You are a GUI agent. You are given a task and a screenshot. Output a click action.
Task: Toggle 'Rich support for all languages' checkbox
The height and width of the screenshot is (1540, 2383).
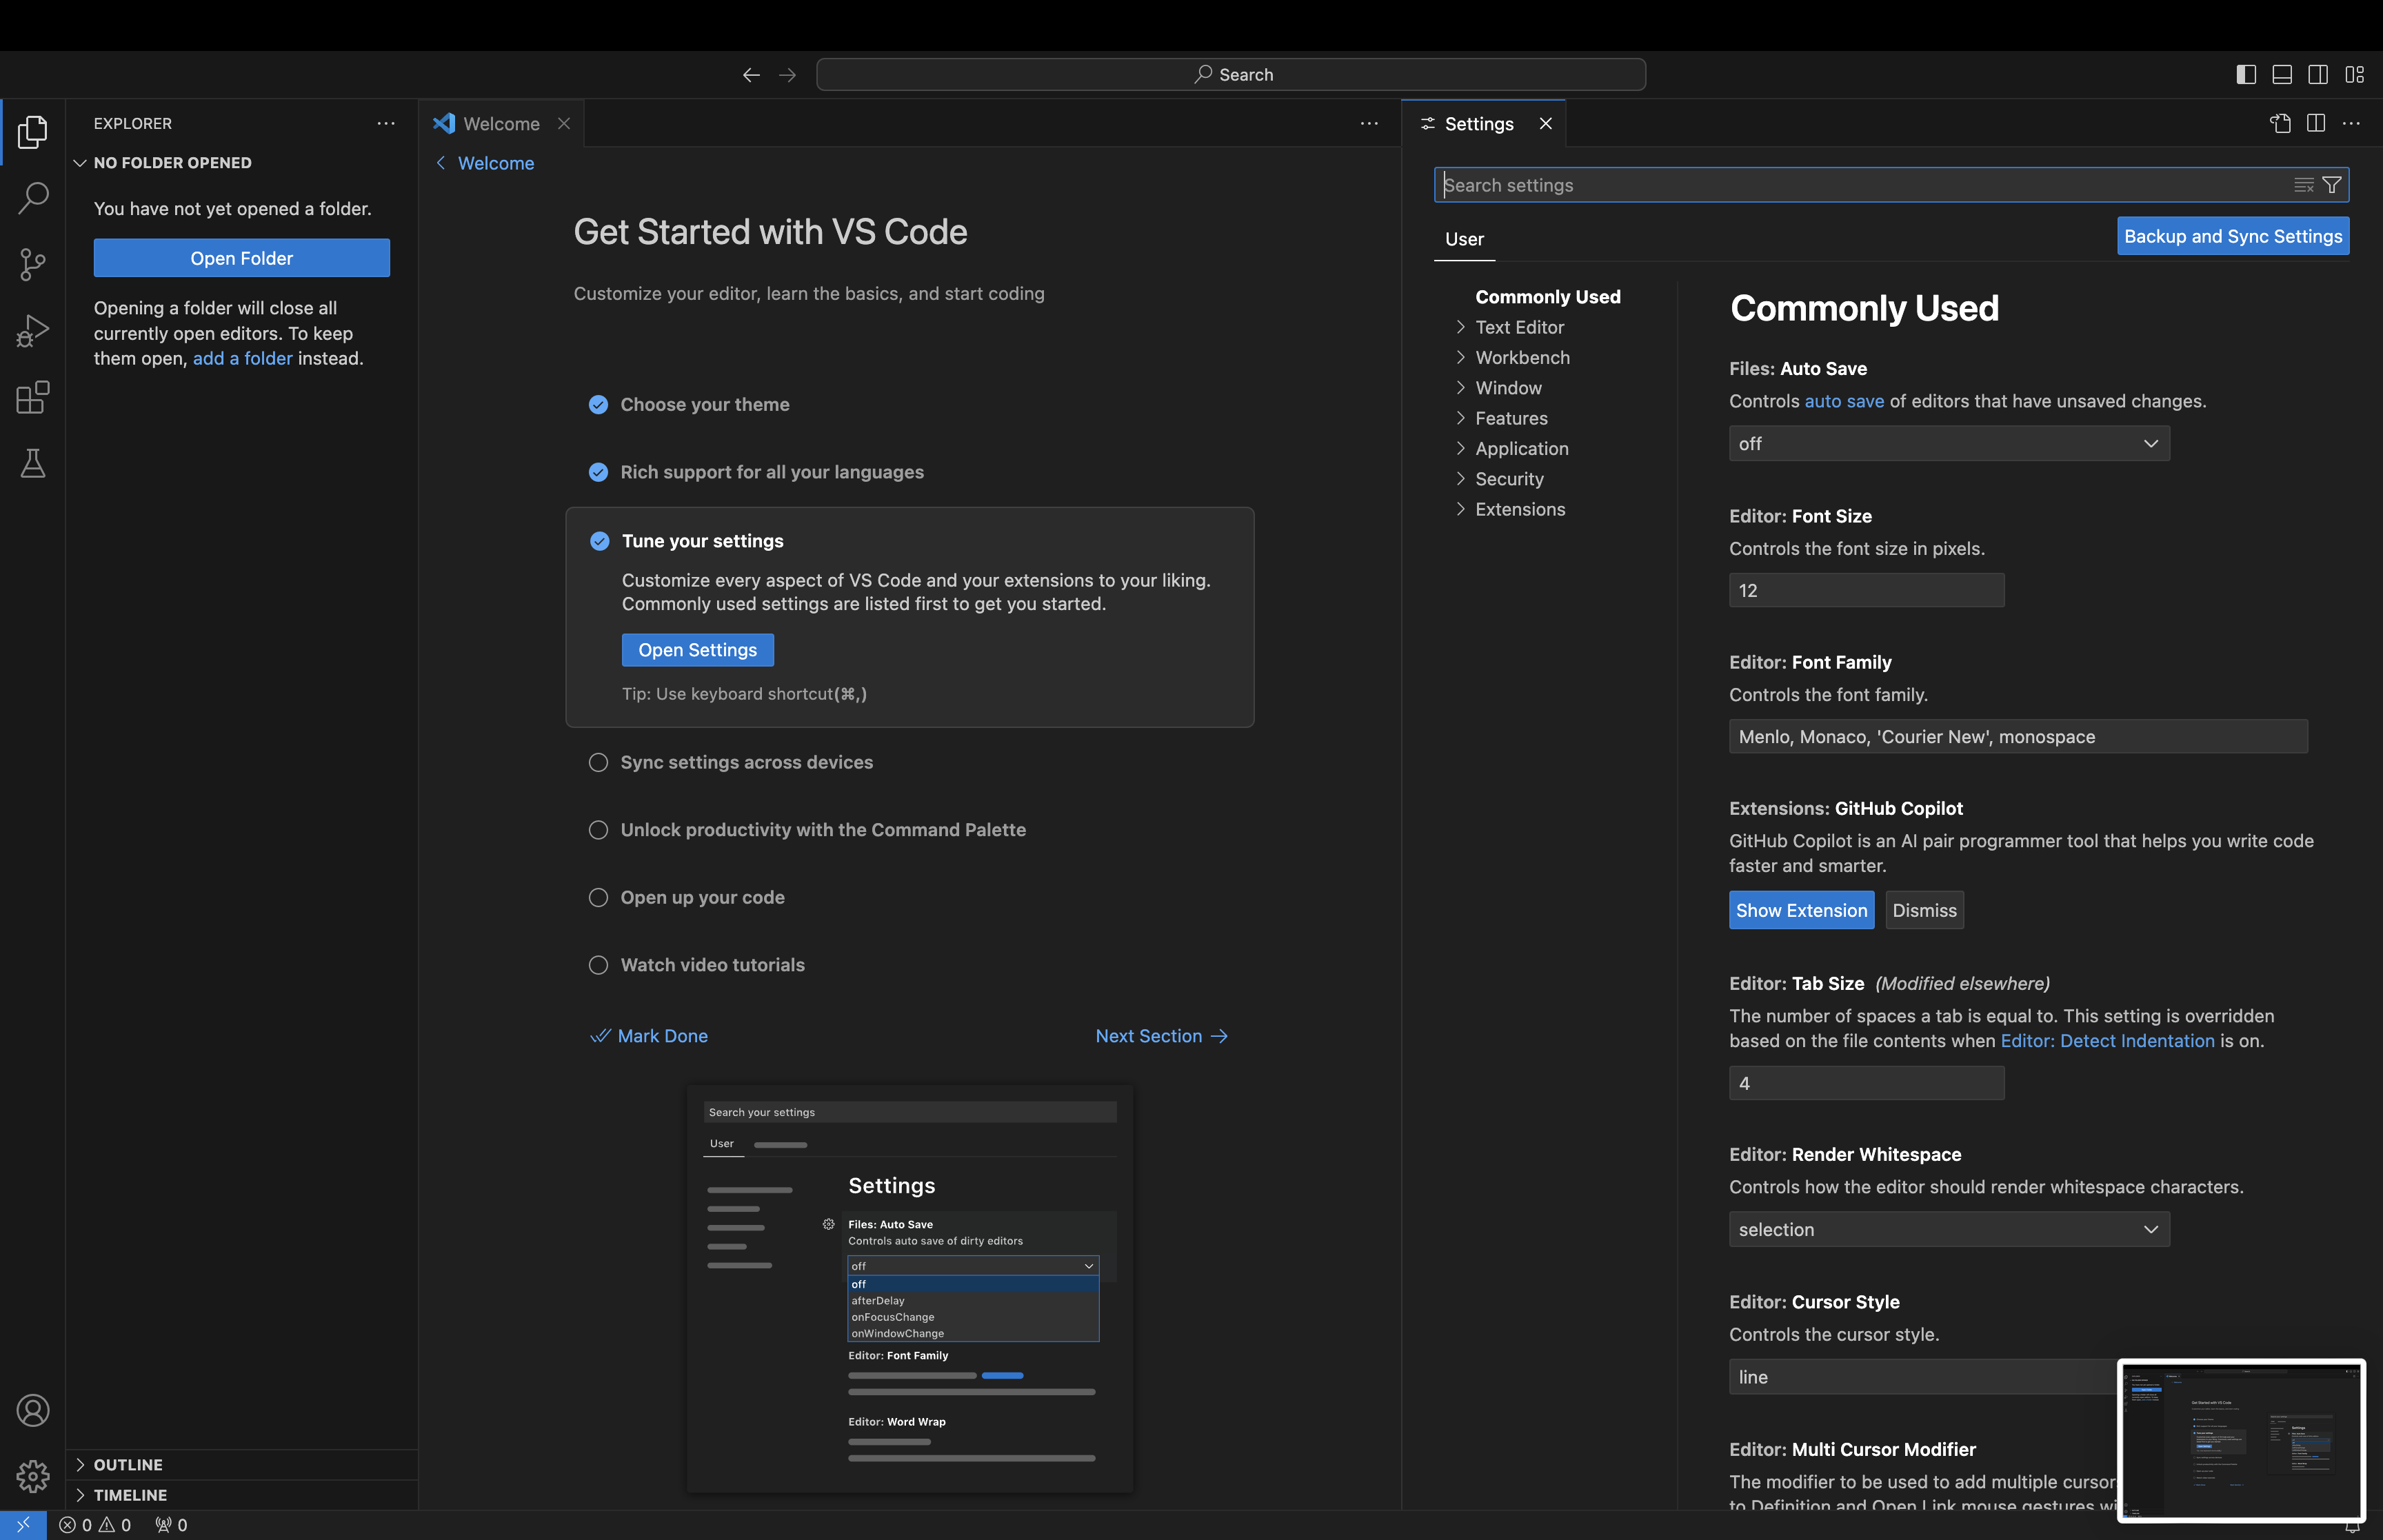[598, 471]
